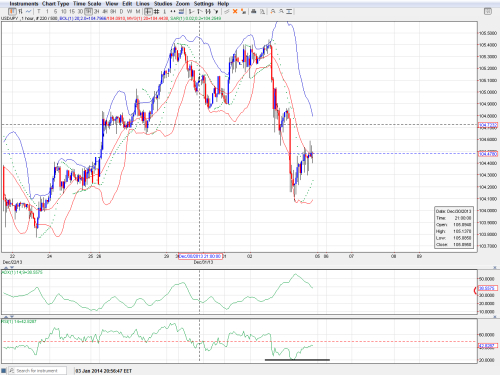The image size is (500, 375).
Task: Click the 4H timeframe button
Action: point(105,11)
